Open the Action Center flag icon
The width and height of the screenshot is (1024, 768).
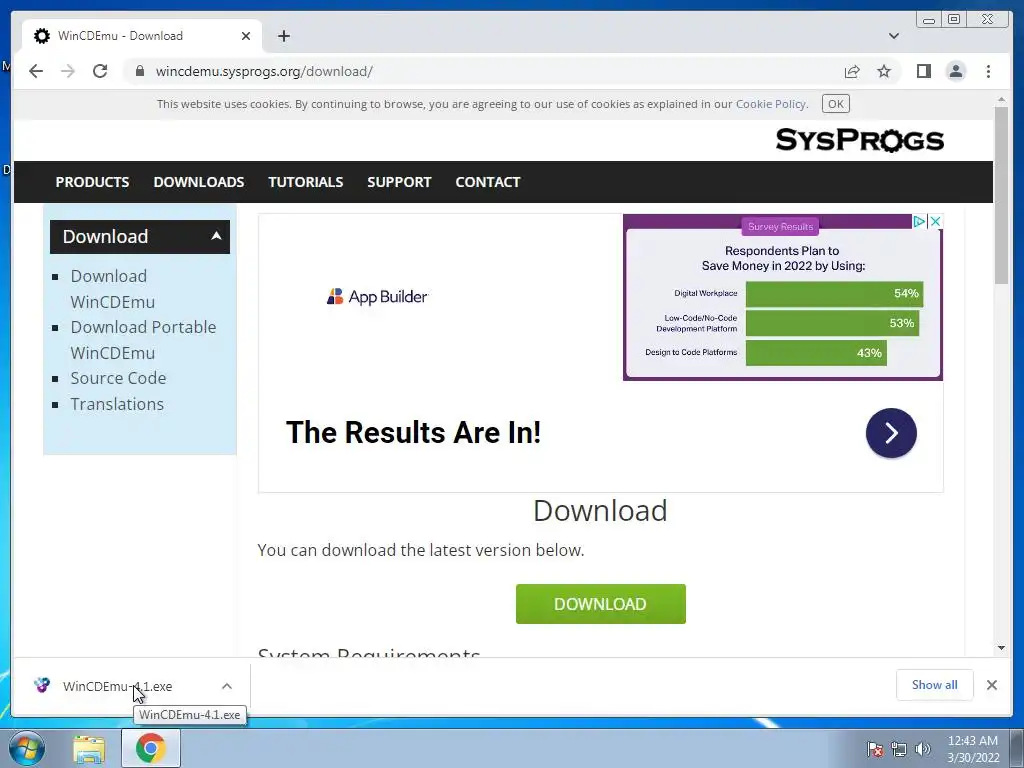(x=875, y=749)
